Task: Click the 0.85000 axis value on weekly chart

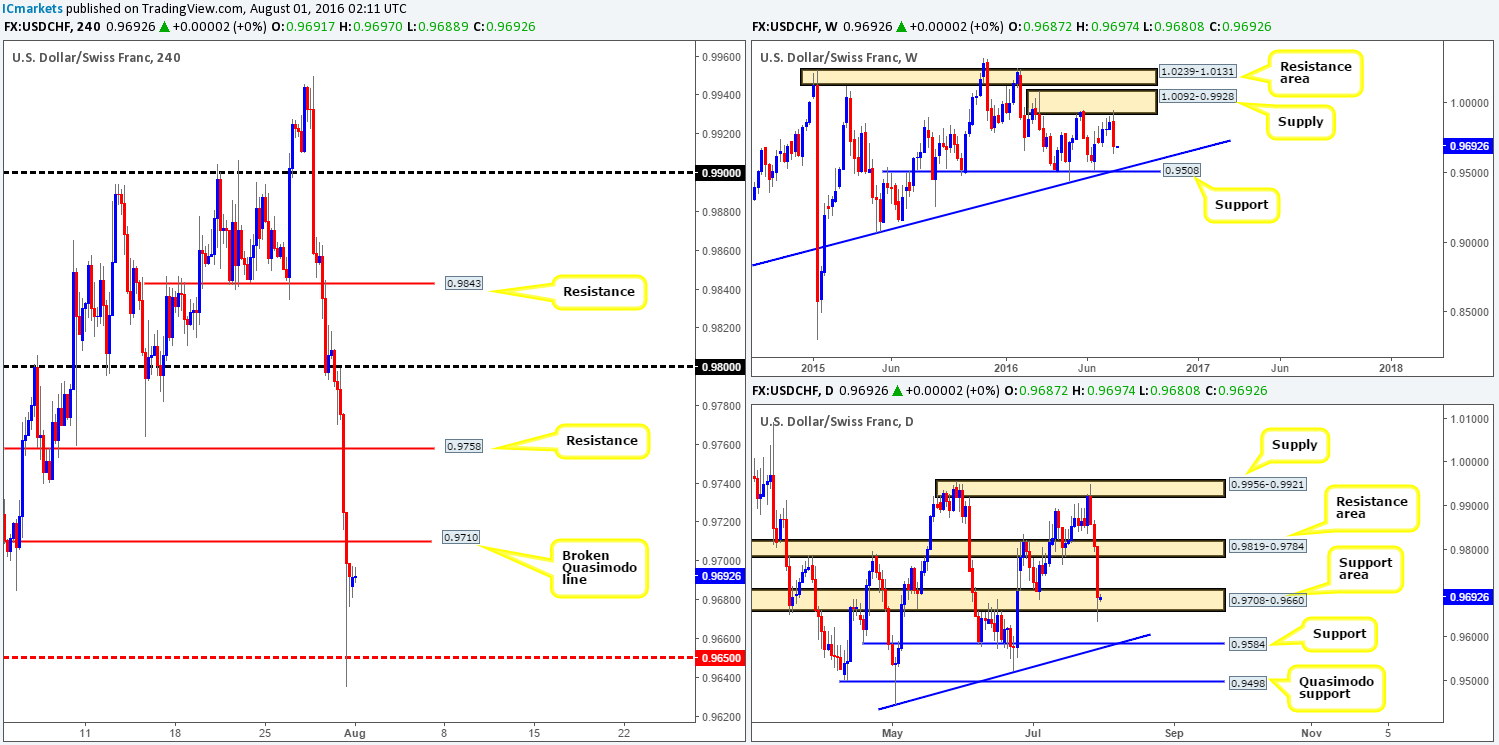Action: coord(1468,311)
